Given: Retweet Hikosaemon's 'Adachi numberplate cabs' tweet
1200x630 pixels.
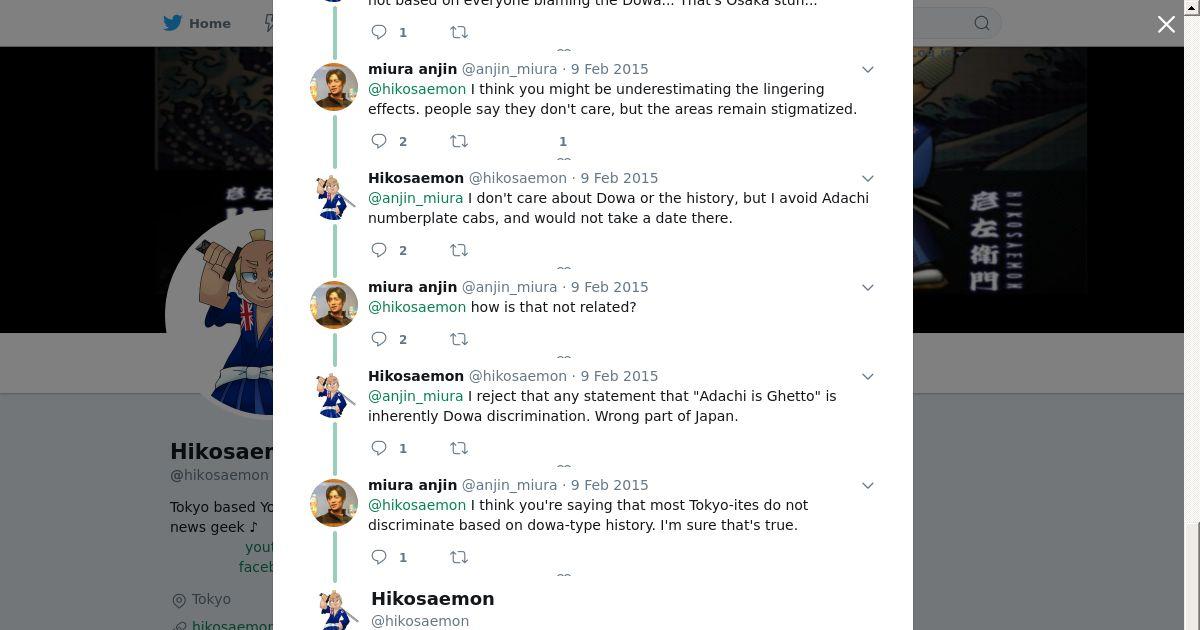Looking at the screenshot, I should (459, 250).
